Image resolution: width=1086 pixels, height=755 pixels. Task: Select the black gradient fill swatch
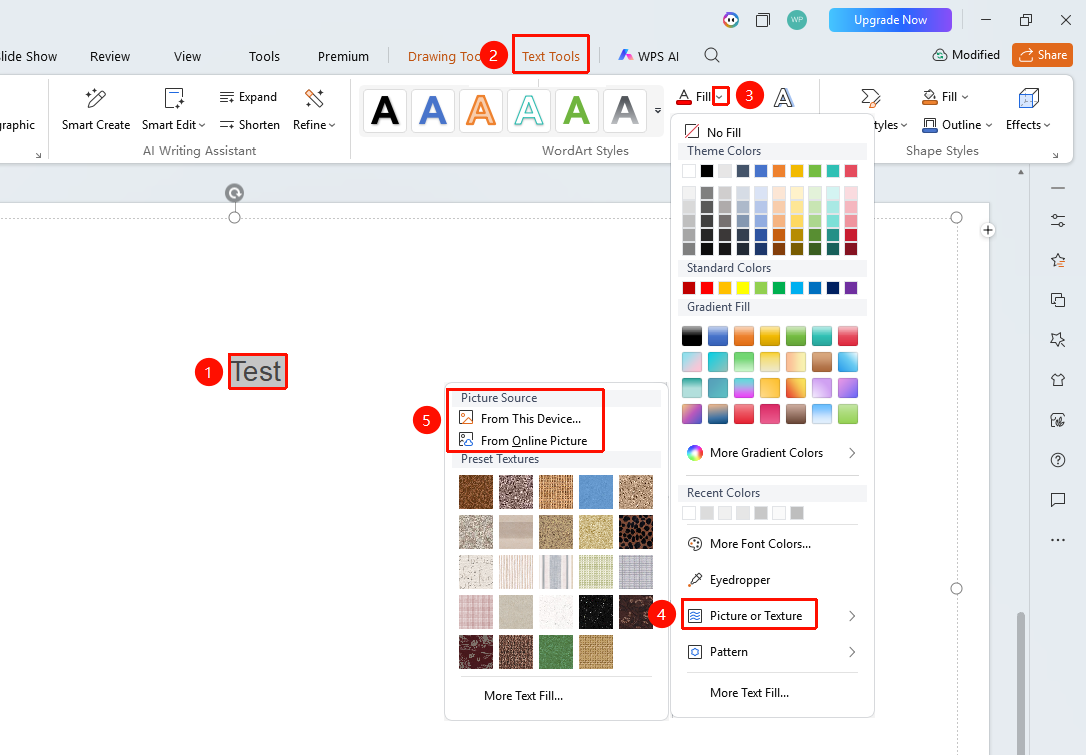(692, 336)
